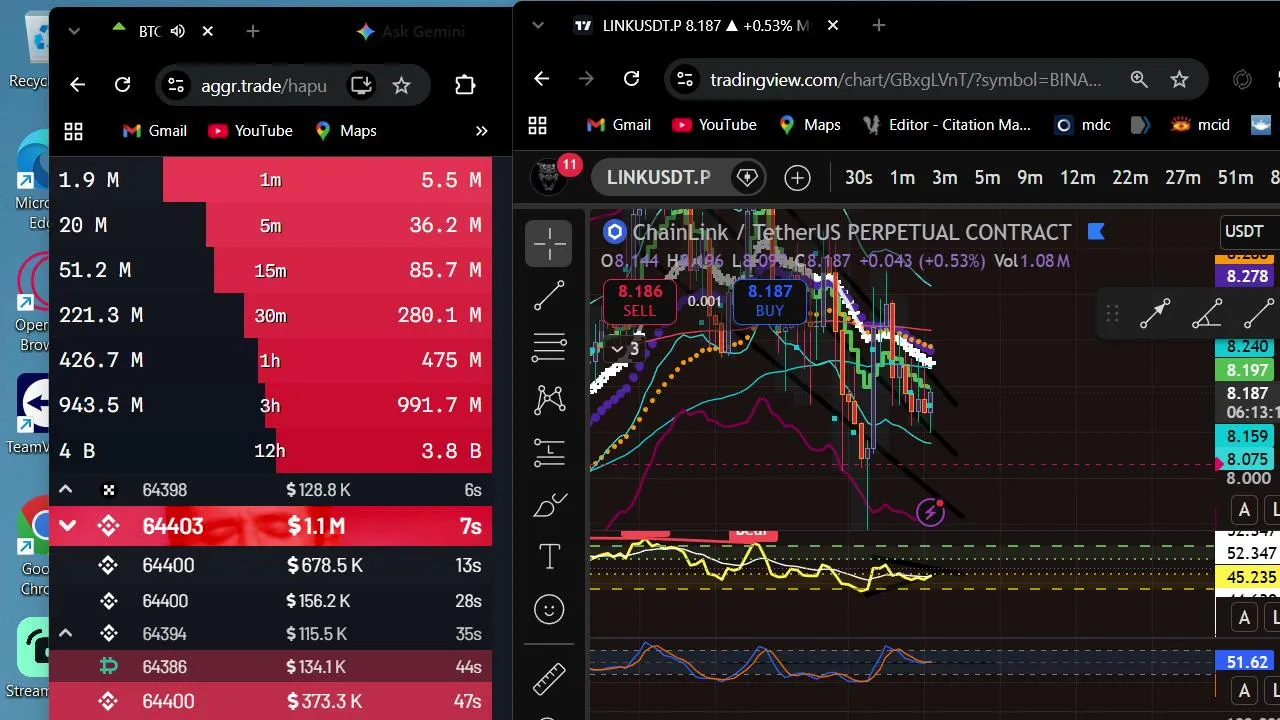Open extensions menu in aggr.trade browser window

465,86
